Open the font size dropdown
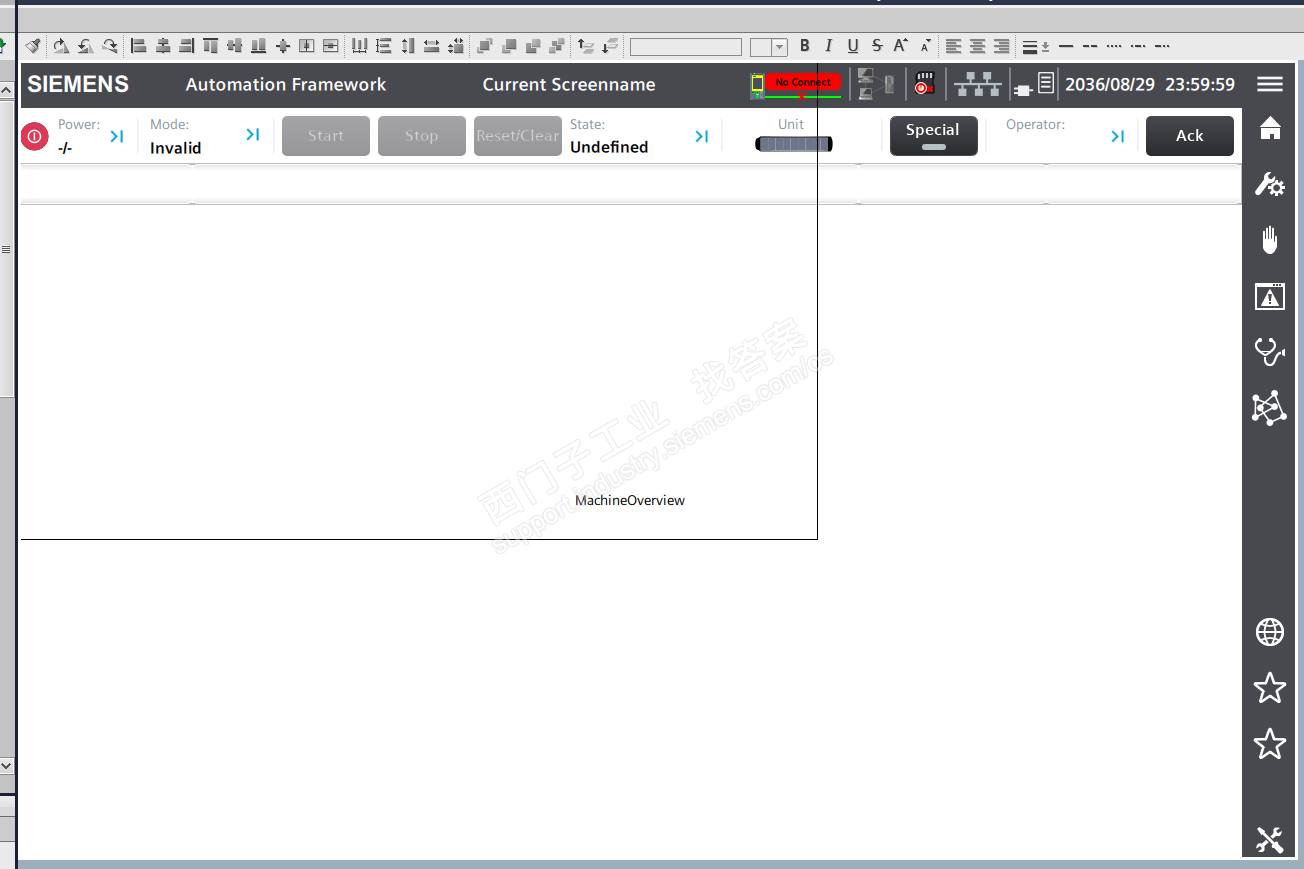The width and height of the screenshot is (1304, 869). [780, 47]
